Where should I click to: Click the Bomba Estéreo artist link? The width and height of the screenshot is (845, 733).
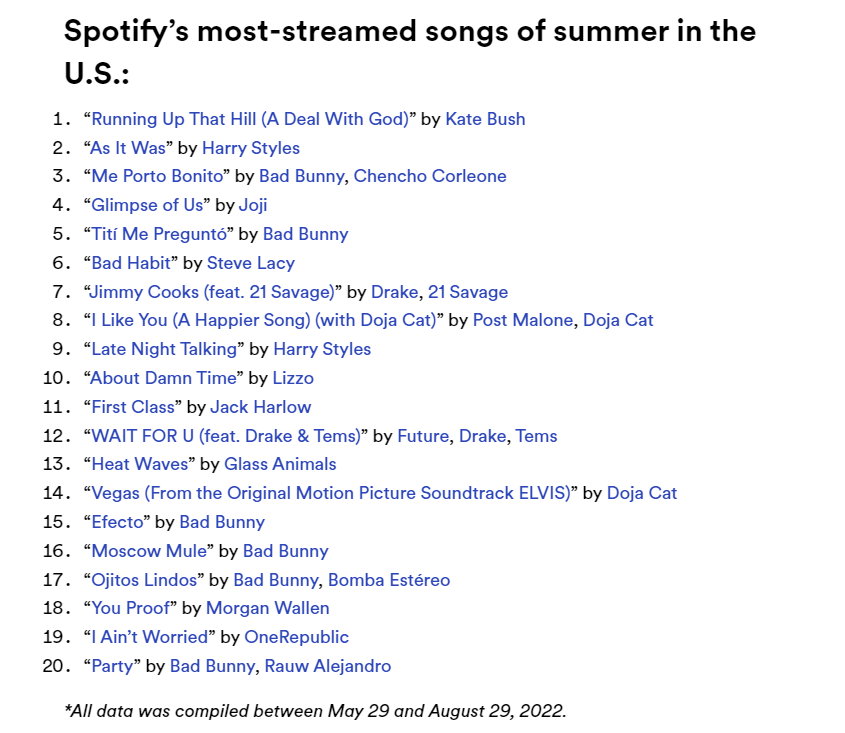[389, 580]
